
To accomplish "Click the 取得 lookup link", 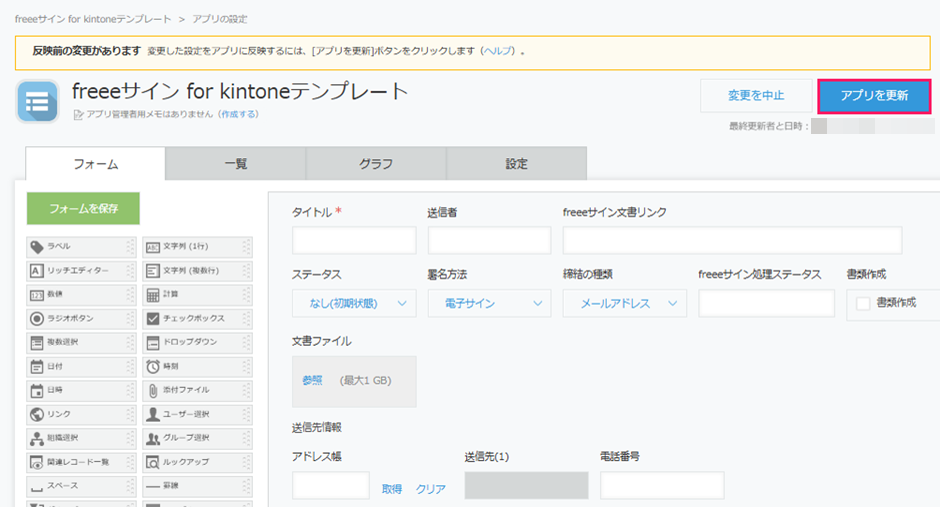I will point(392,489).
